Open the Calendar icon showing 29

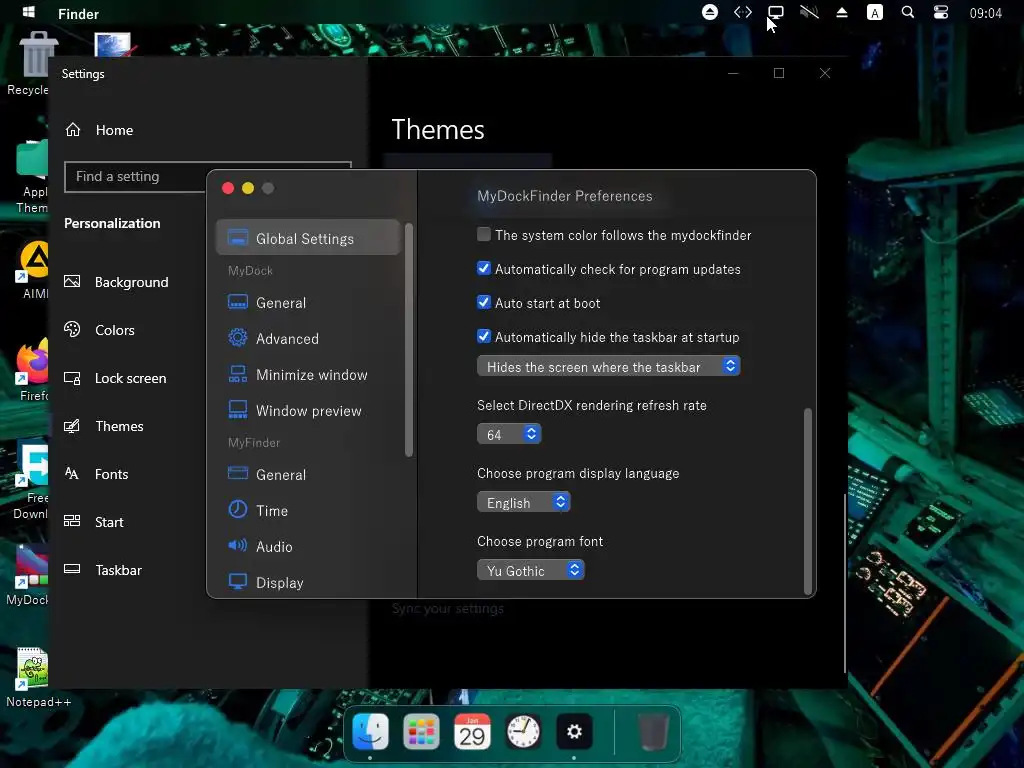[x=472, y=731]
